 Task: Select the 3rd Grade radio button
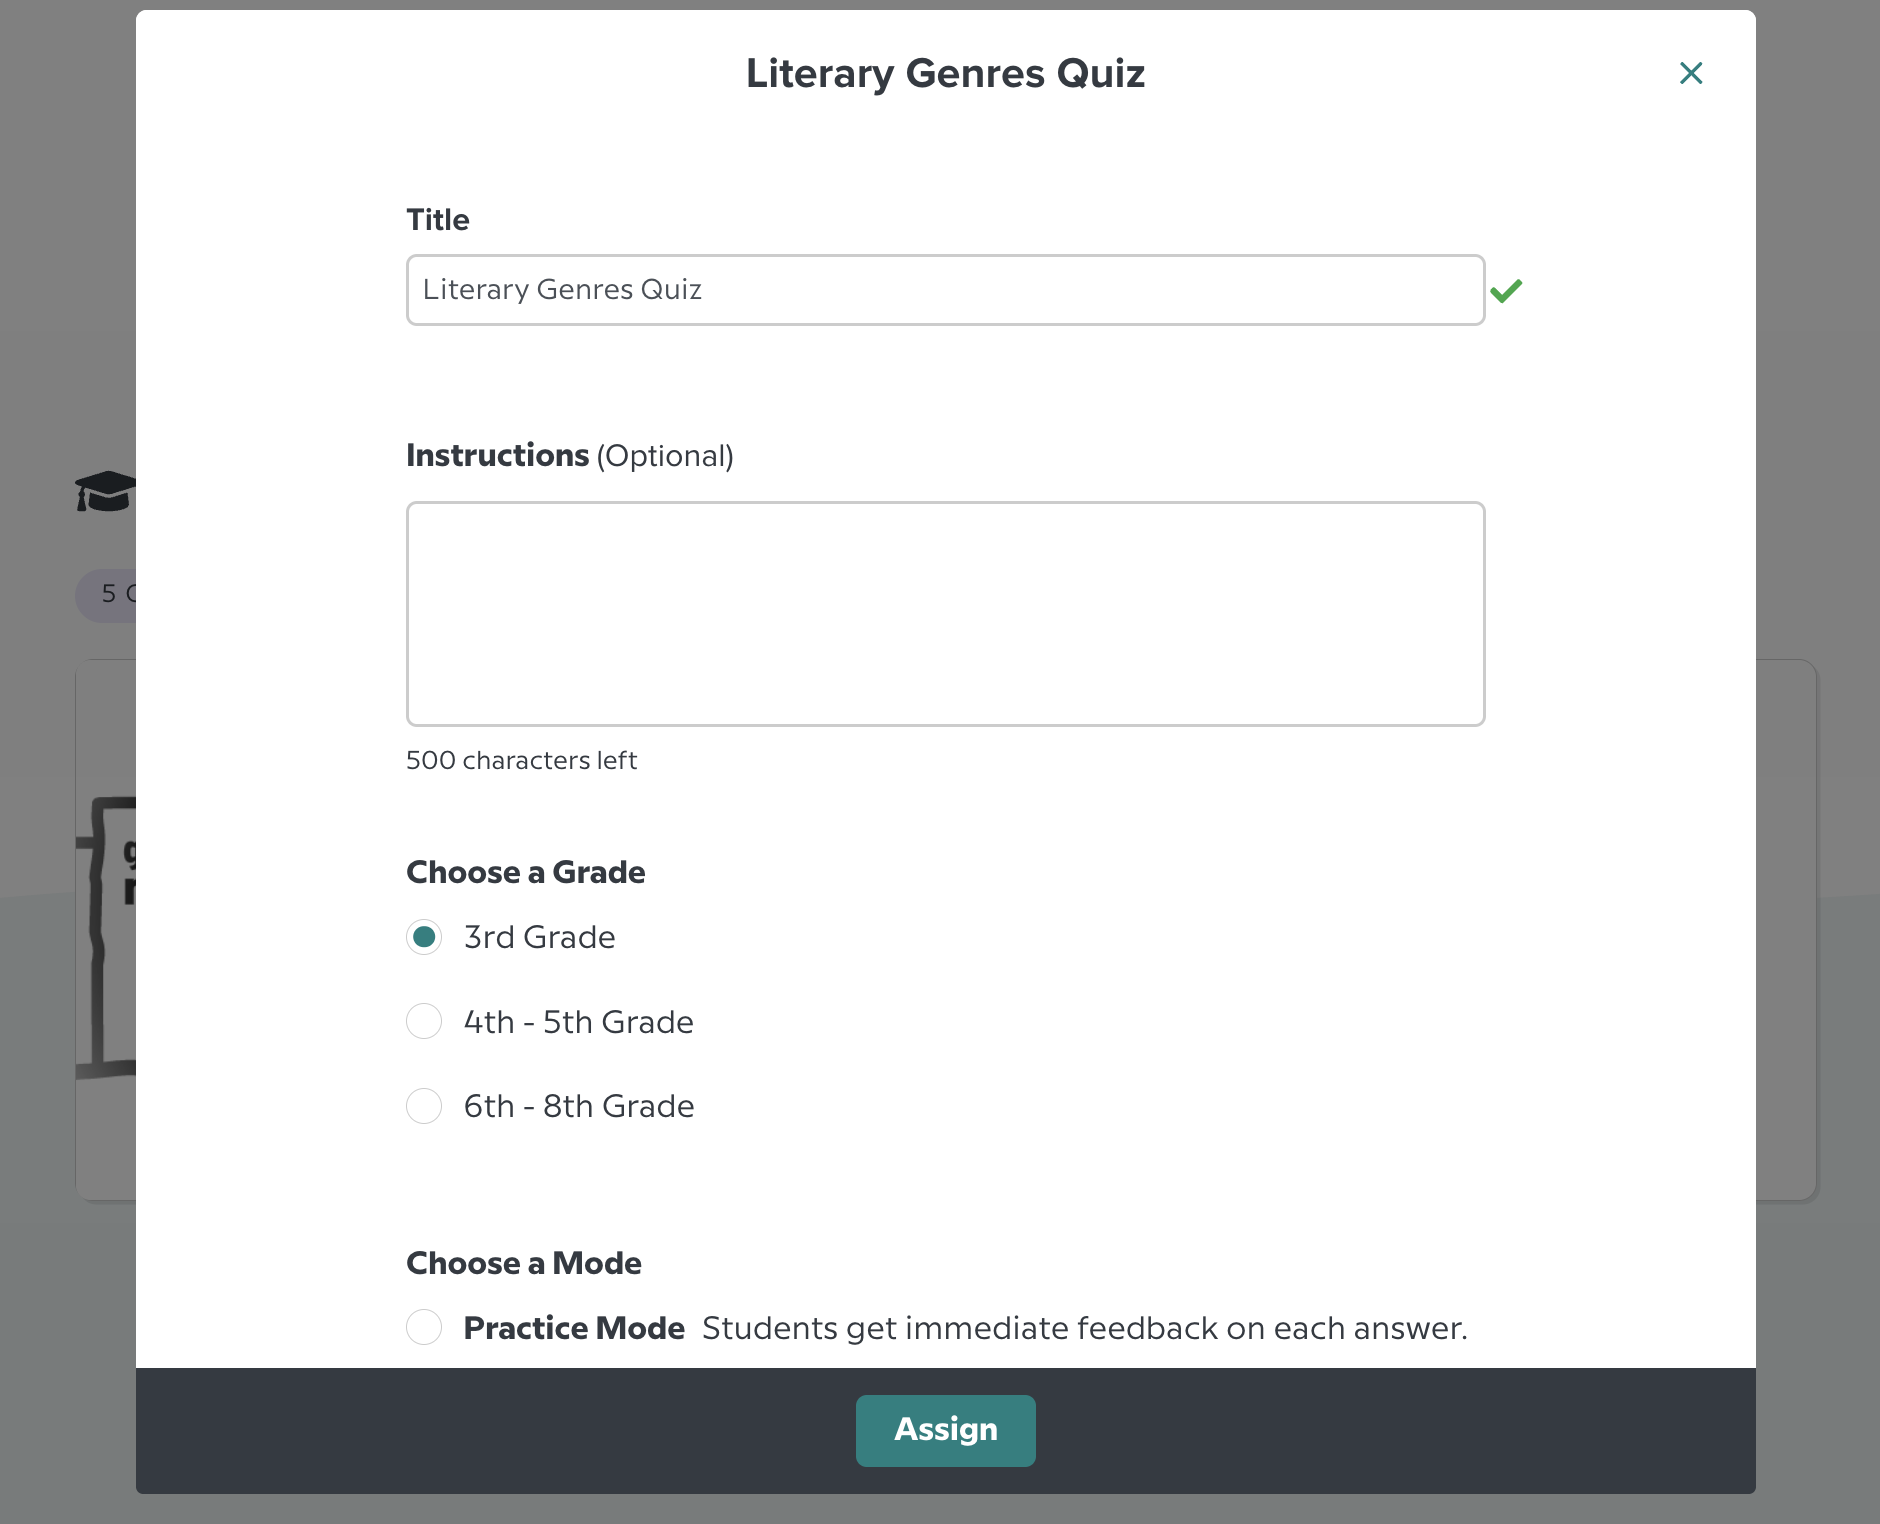[x=424, y=937]
